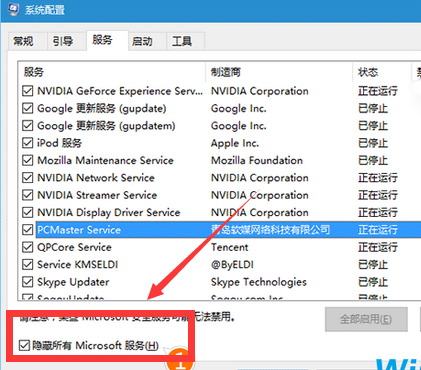Viewport: 421px width, 370px height.
Task: Toggle Google 更新服务 (gupdatem) checkbox
Action: tap(27, 126)
